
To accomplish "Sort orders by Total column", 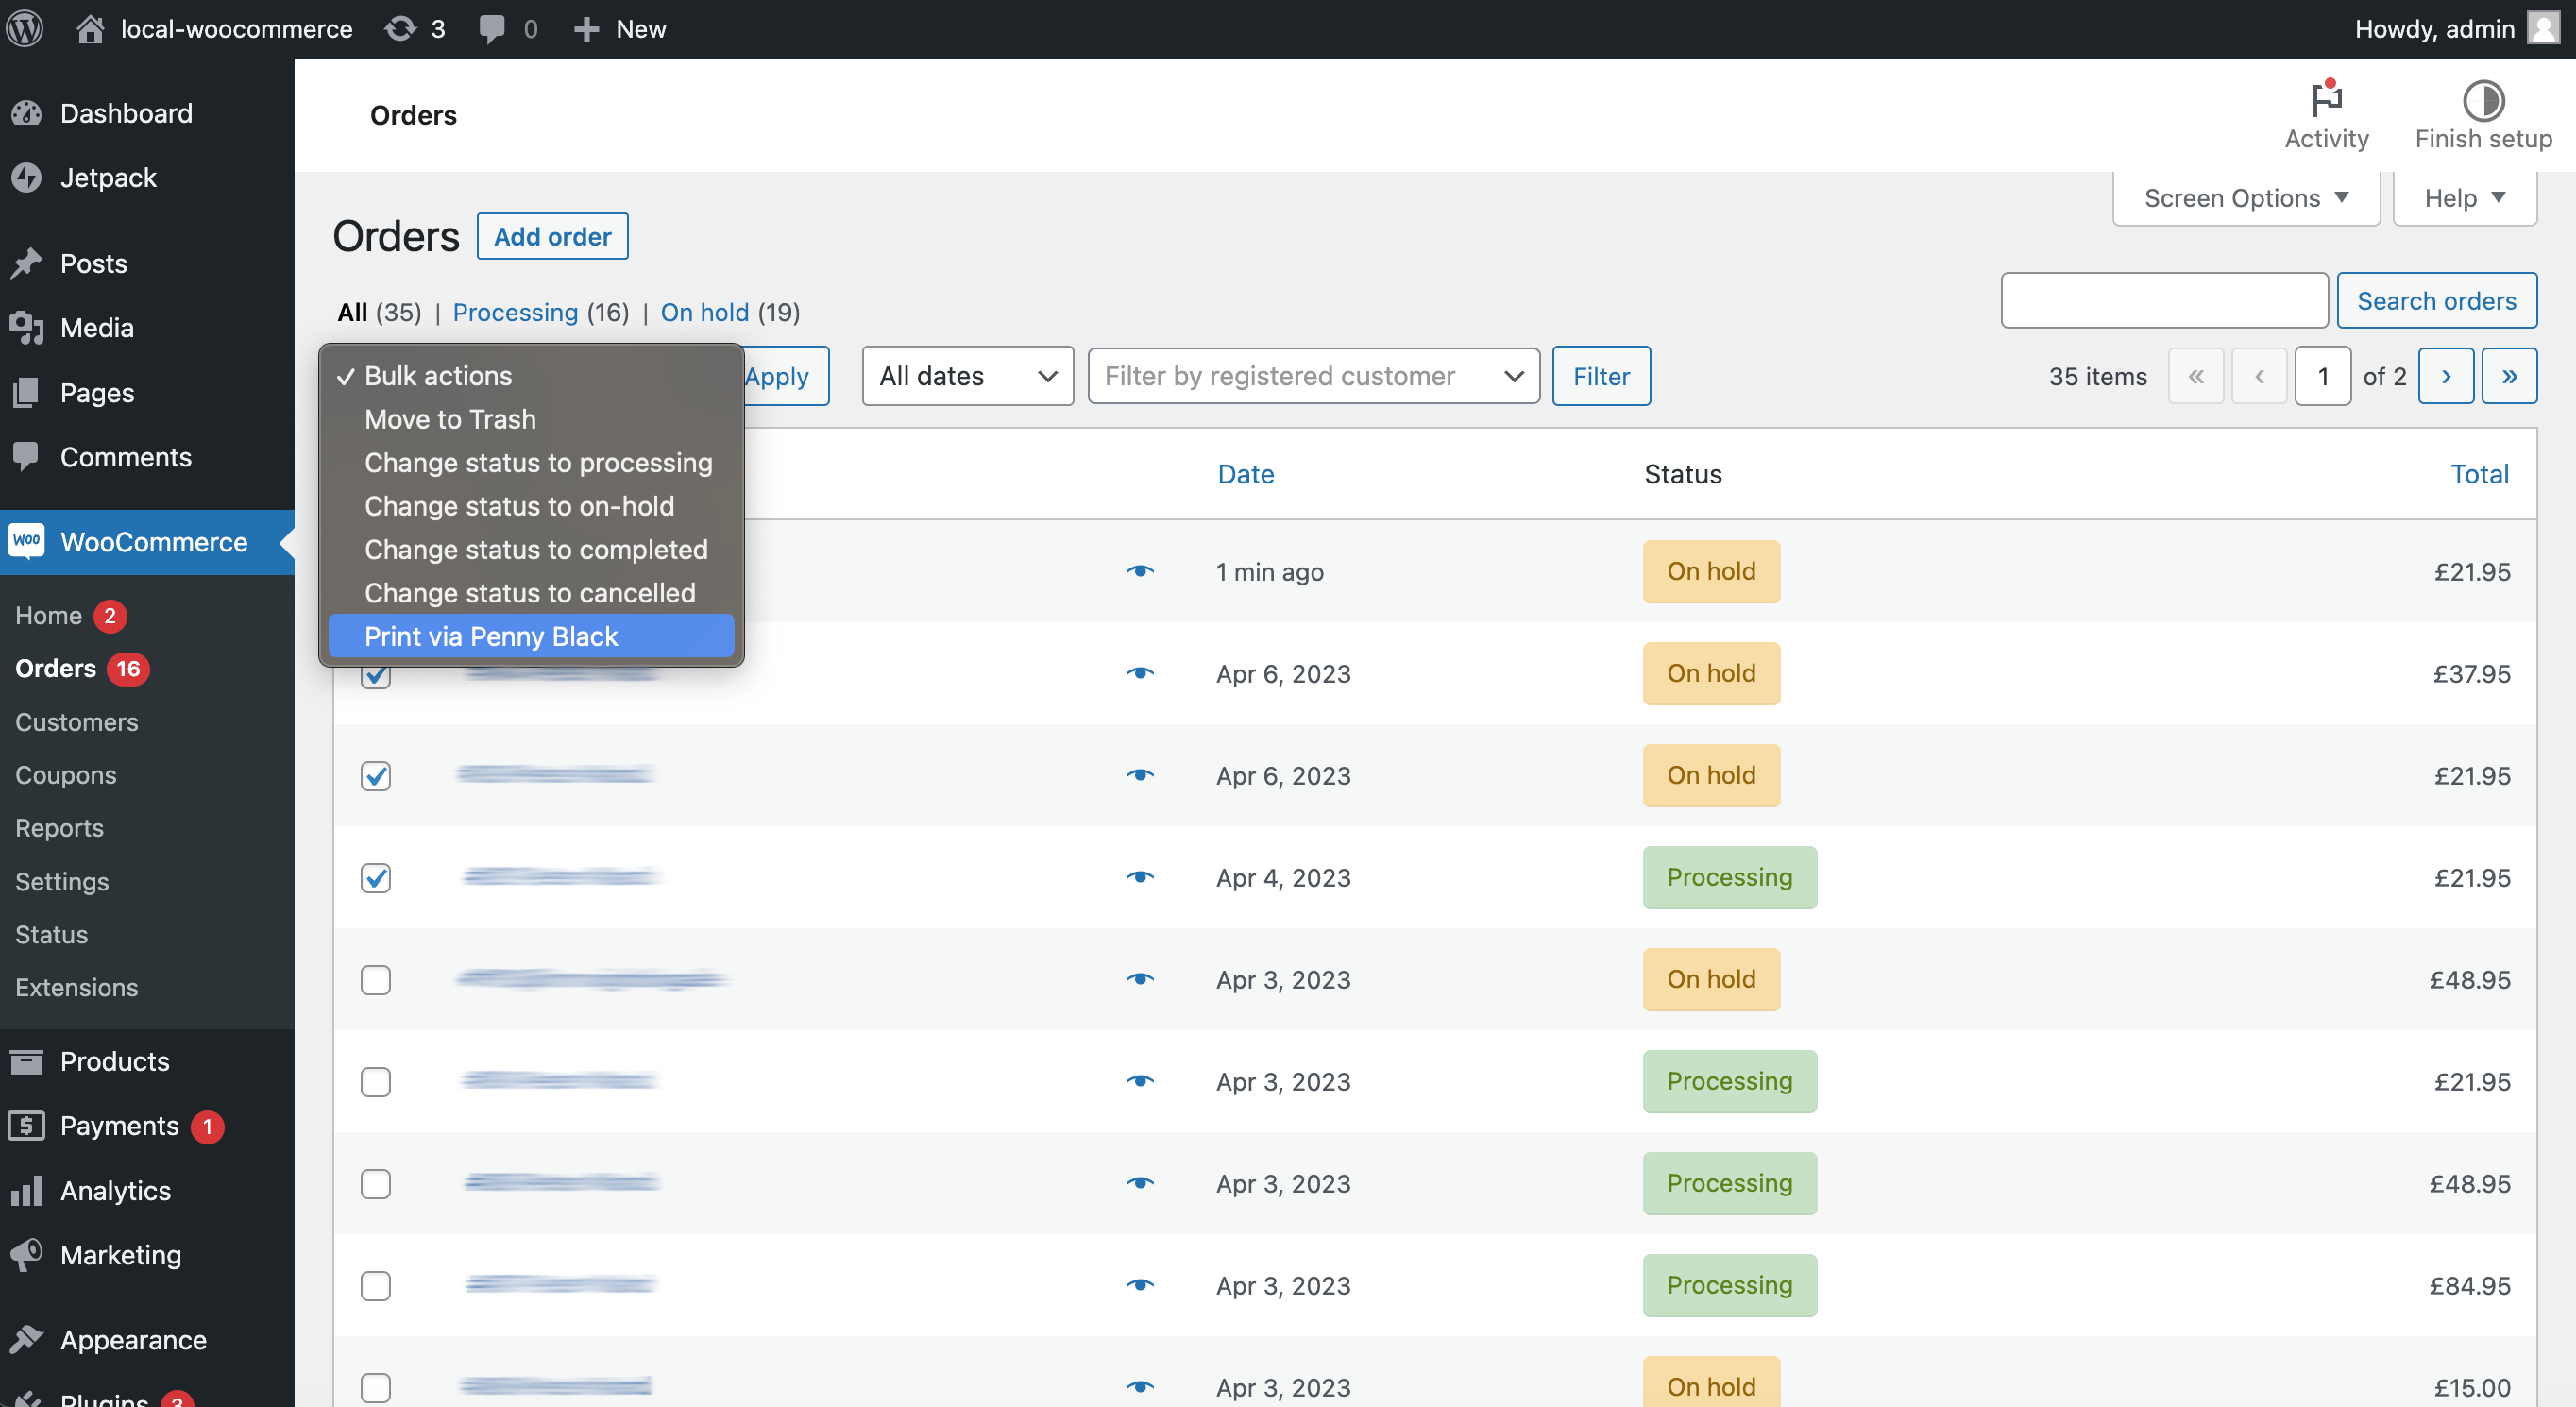I will click(x=2480, y=474).
